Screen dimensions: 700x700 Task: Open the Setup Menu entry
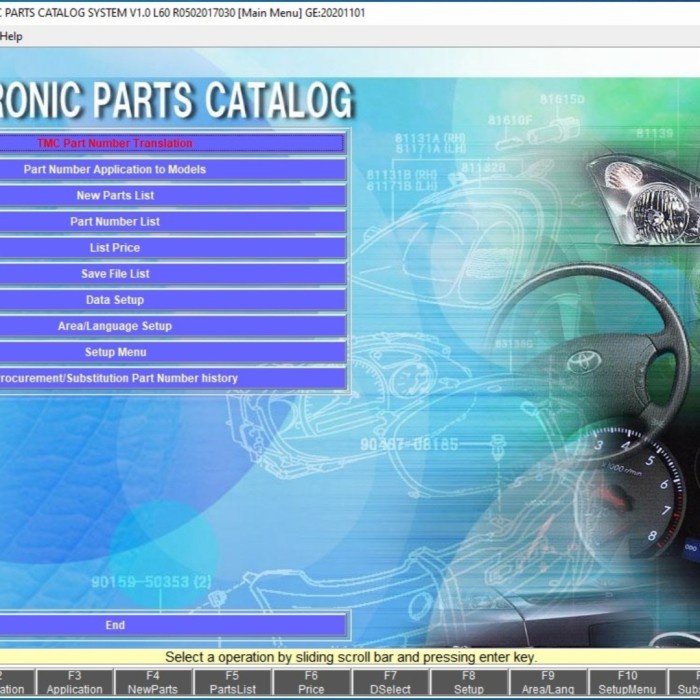[172, 352]
